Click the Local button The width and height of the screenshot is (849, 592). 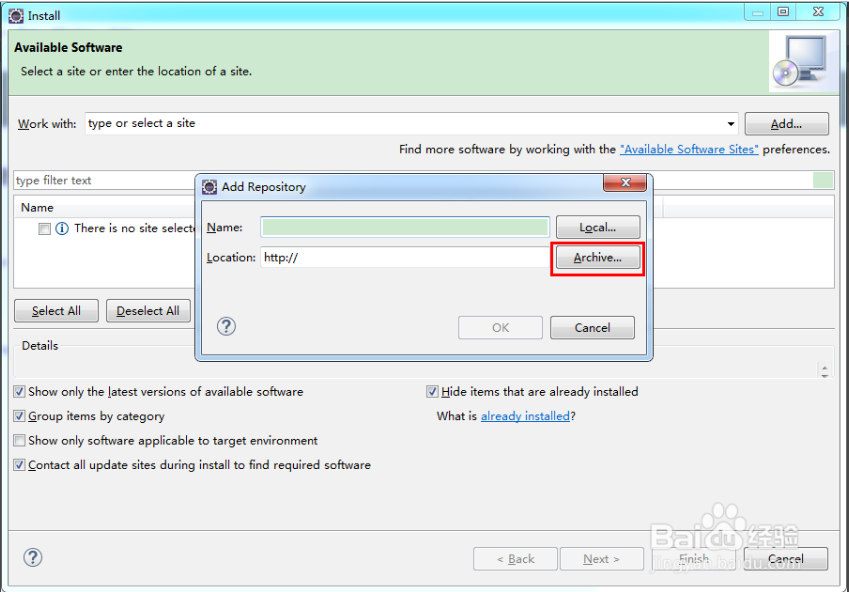597,227
